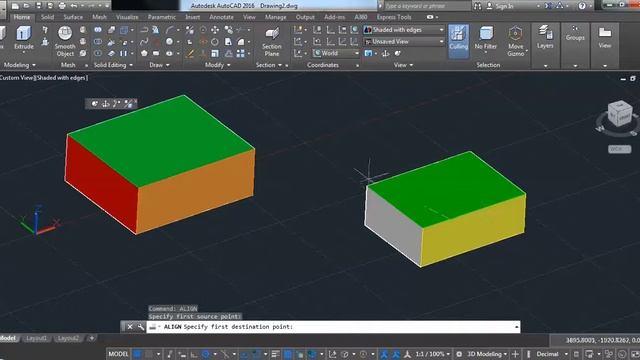Select the Polygon tool in Draw panel
Screen dimensions: 640x360
point(144,53)
